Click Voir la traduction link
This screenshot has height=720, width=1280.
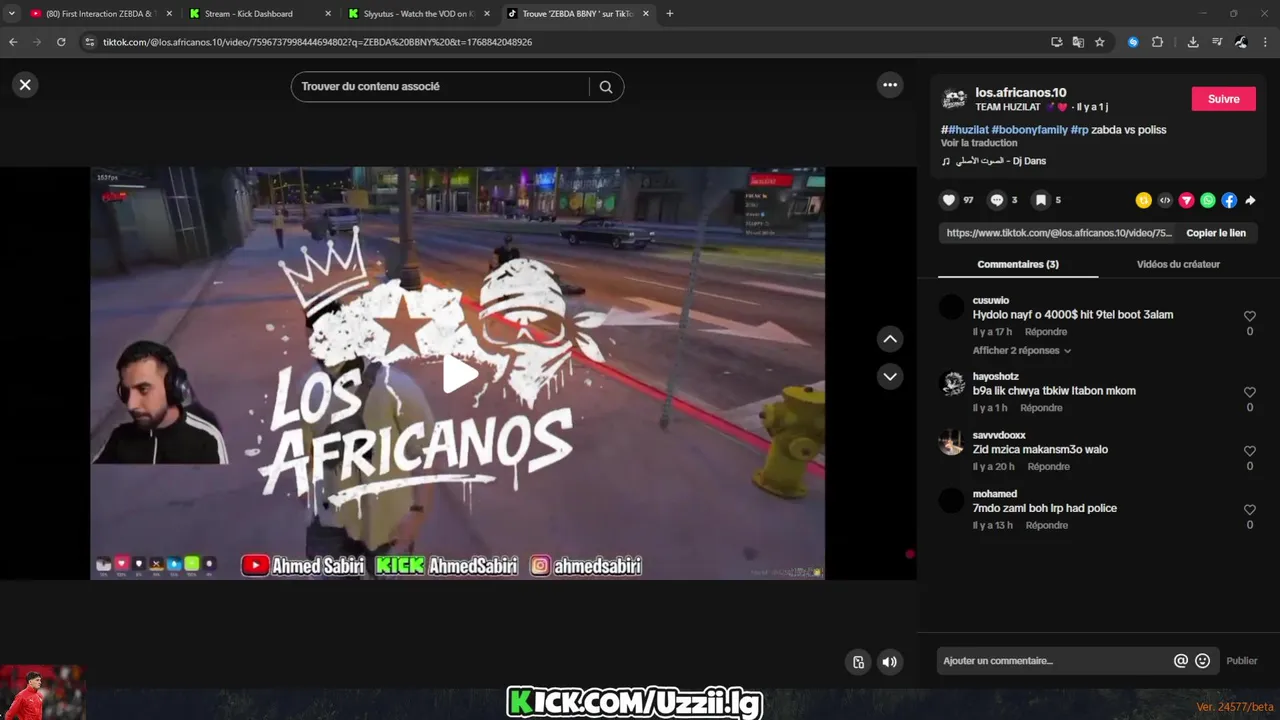coord(979,143)
